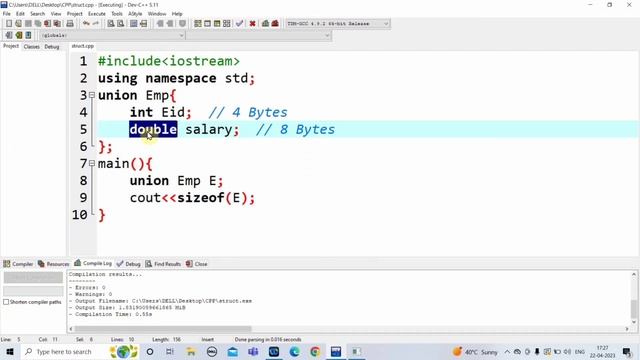Screen dimensions: 640x360
Task: Click the Find toolbar icon
Action: click(x=111, y=24)
